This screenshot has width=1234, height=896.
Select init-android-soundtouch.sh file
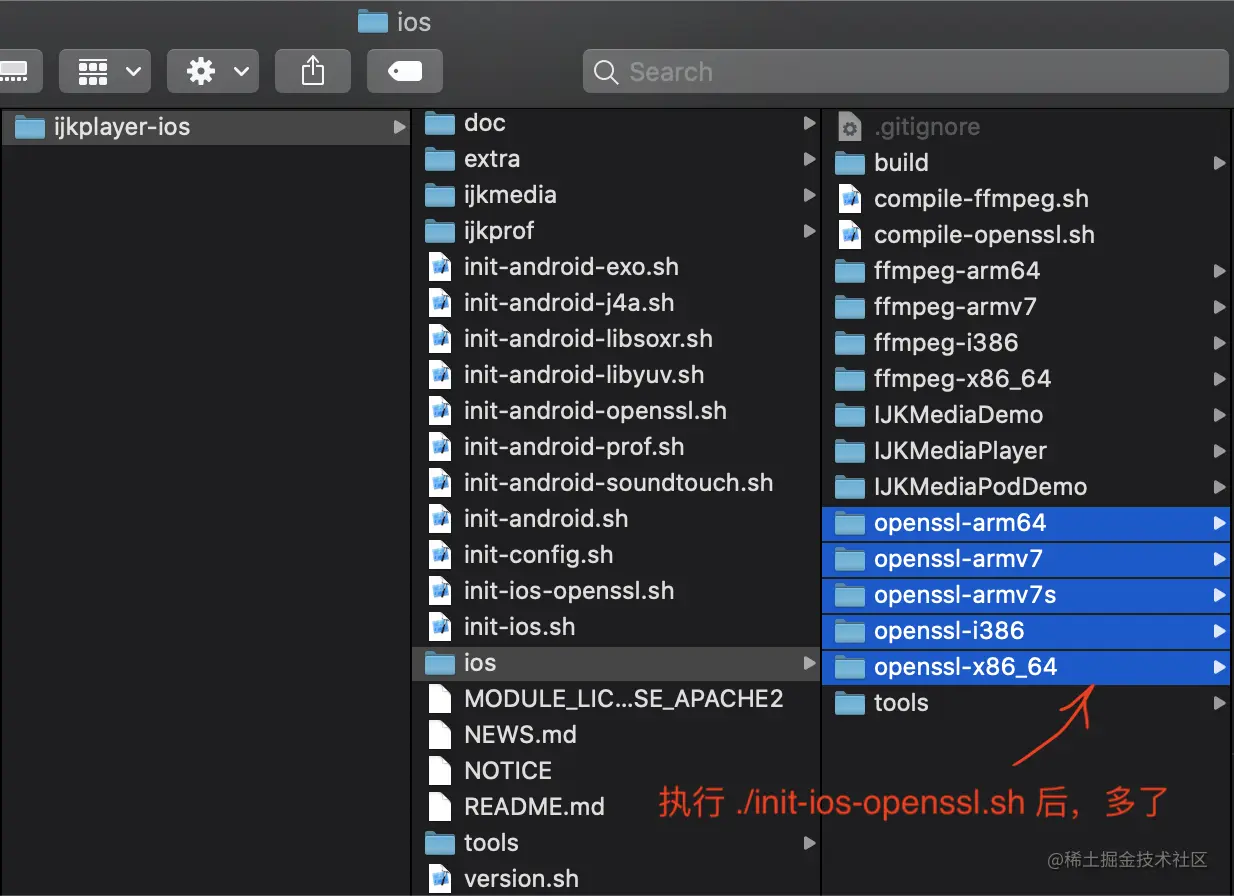tap(616, 483)
